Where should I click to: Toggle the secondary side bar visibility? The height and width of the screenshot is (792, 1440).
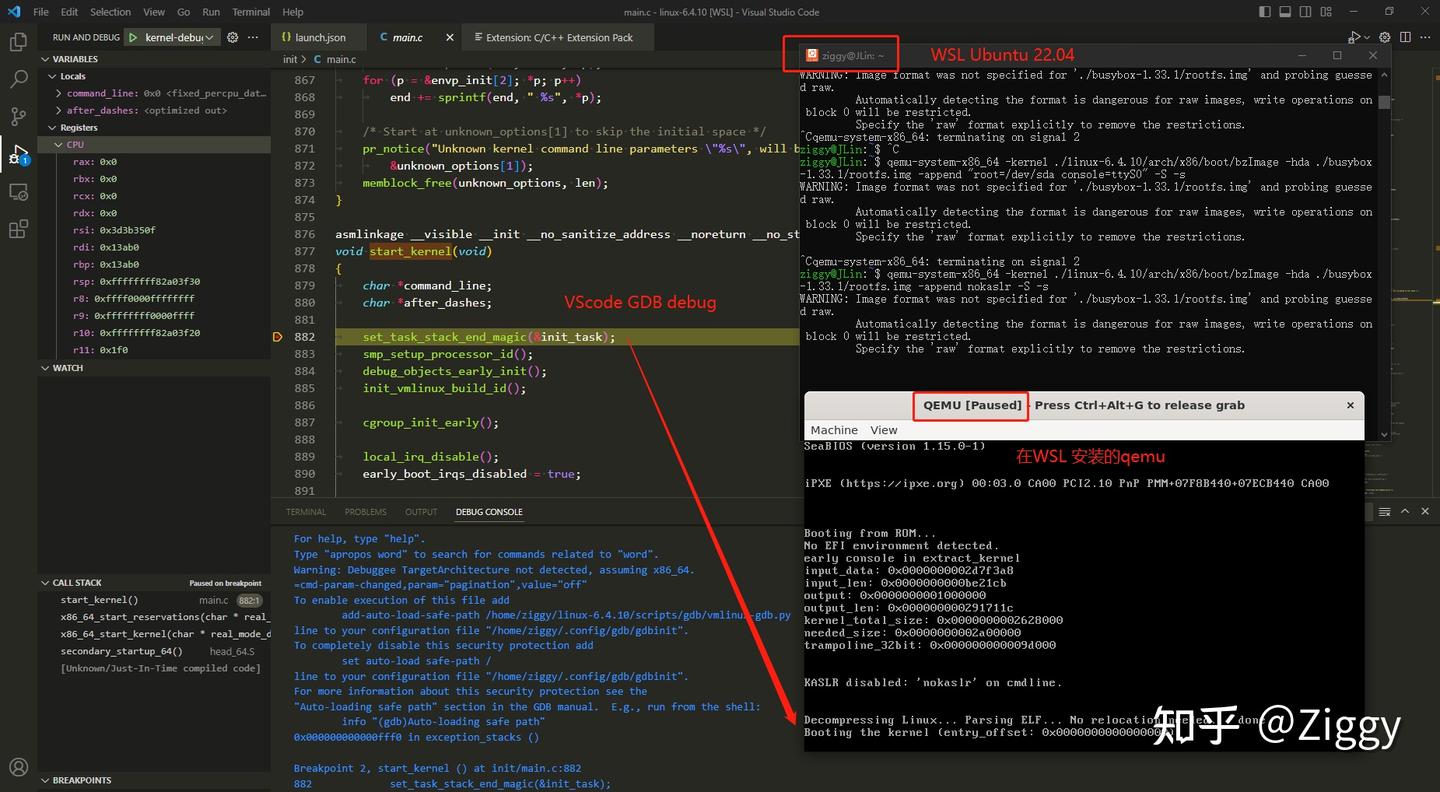[1307, 12]
